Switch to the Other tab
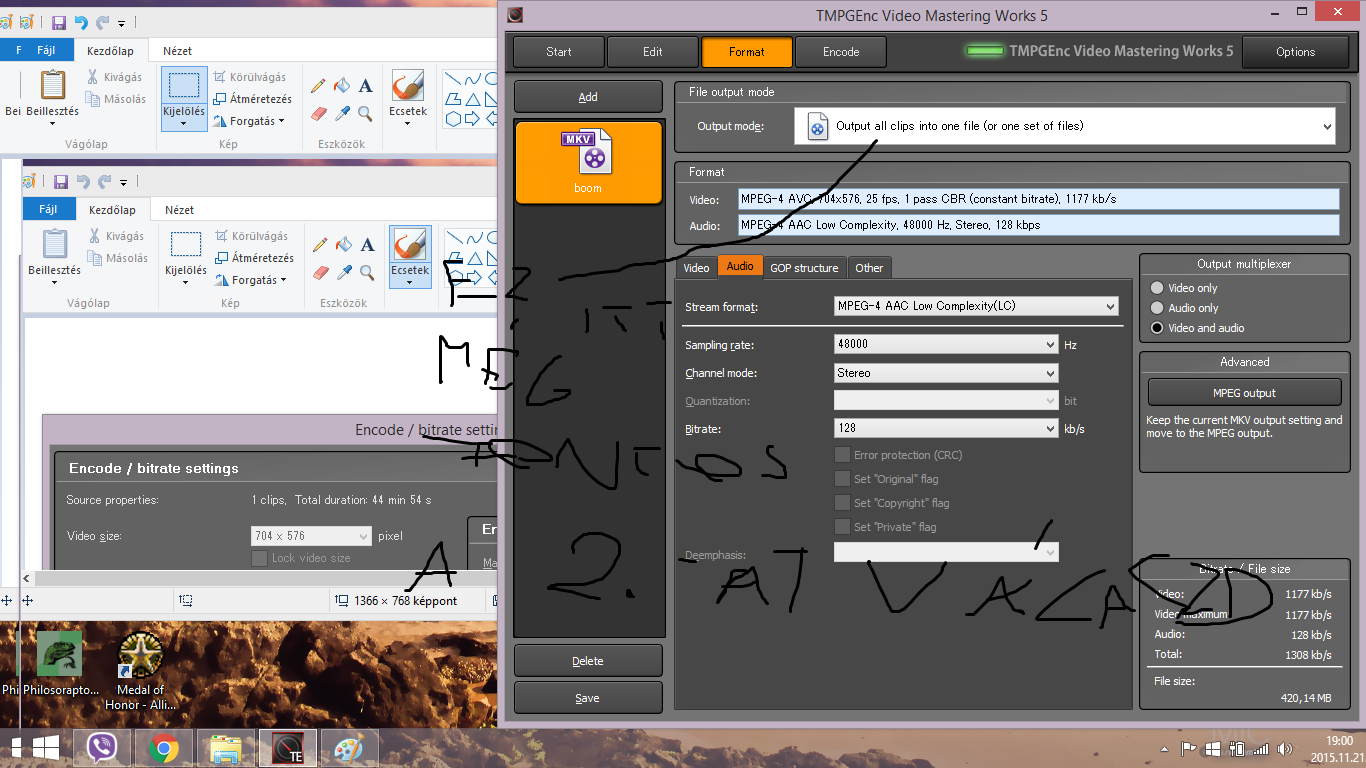 click(869, 267)
